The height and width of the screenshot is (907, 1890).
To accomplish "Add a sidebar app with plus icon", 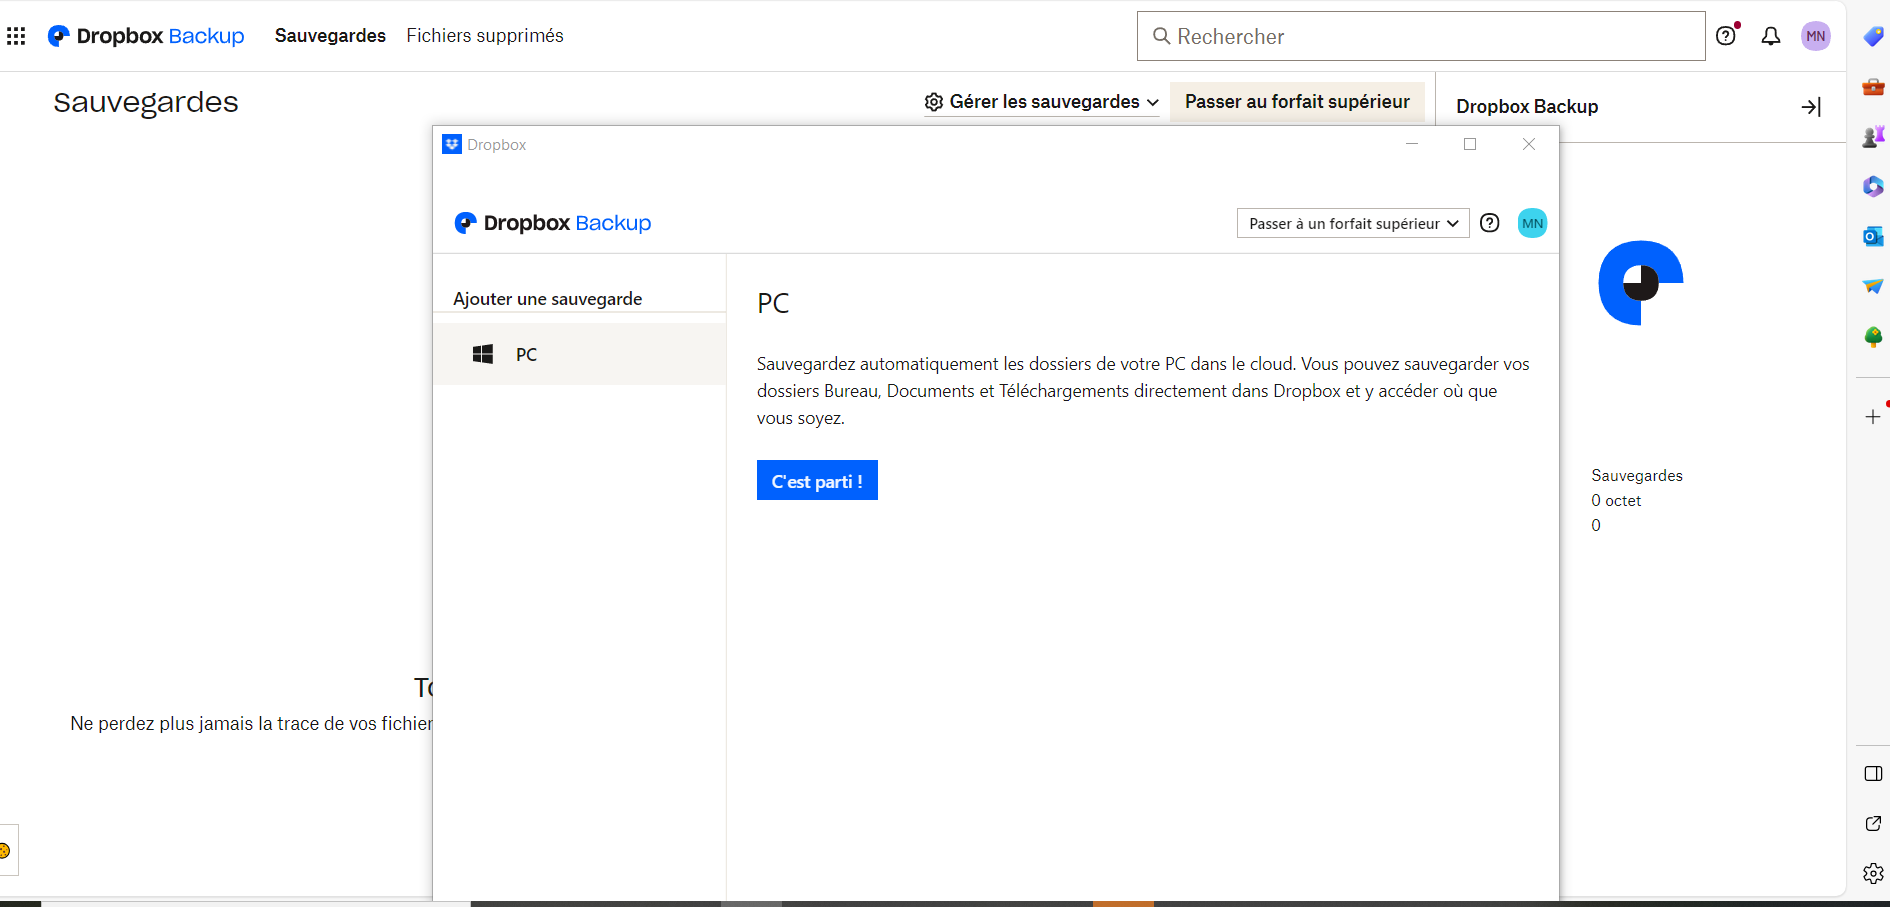I will [1873, 417].
